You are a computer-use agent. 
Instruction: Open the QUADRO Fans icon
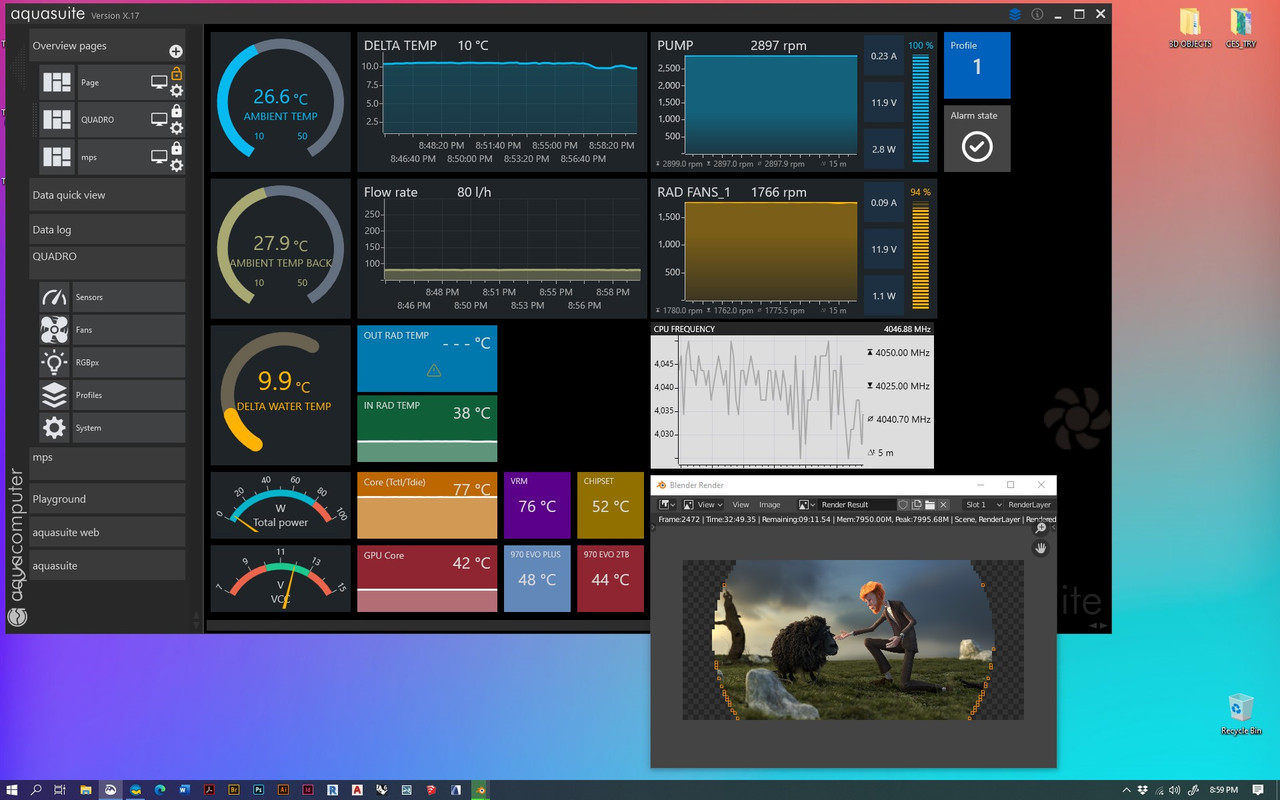tap(54, 330)
